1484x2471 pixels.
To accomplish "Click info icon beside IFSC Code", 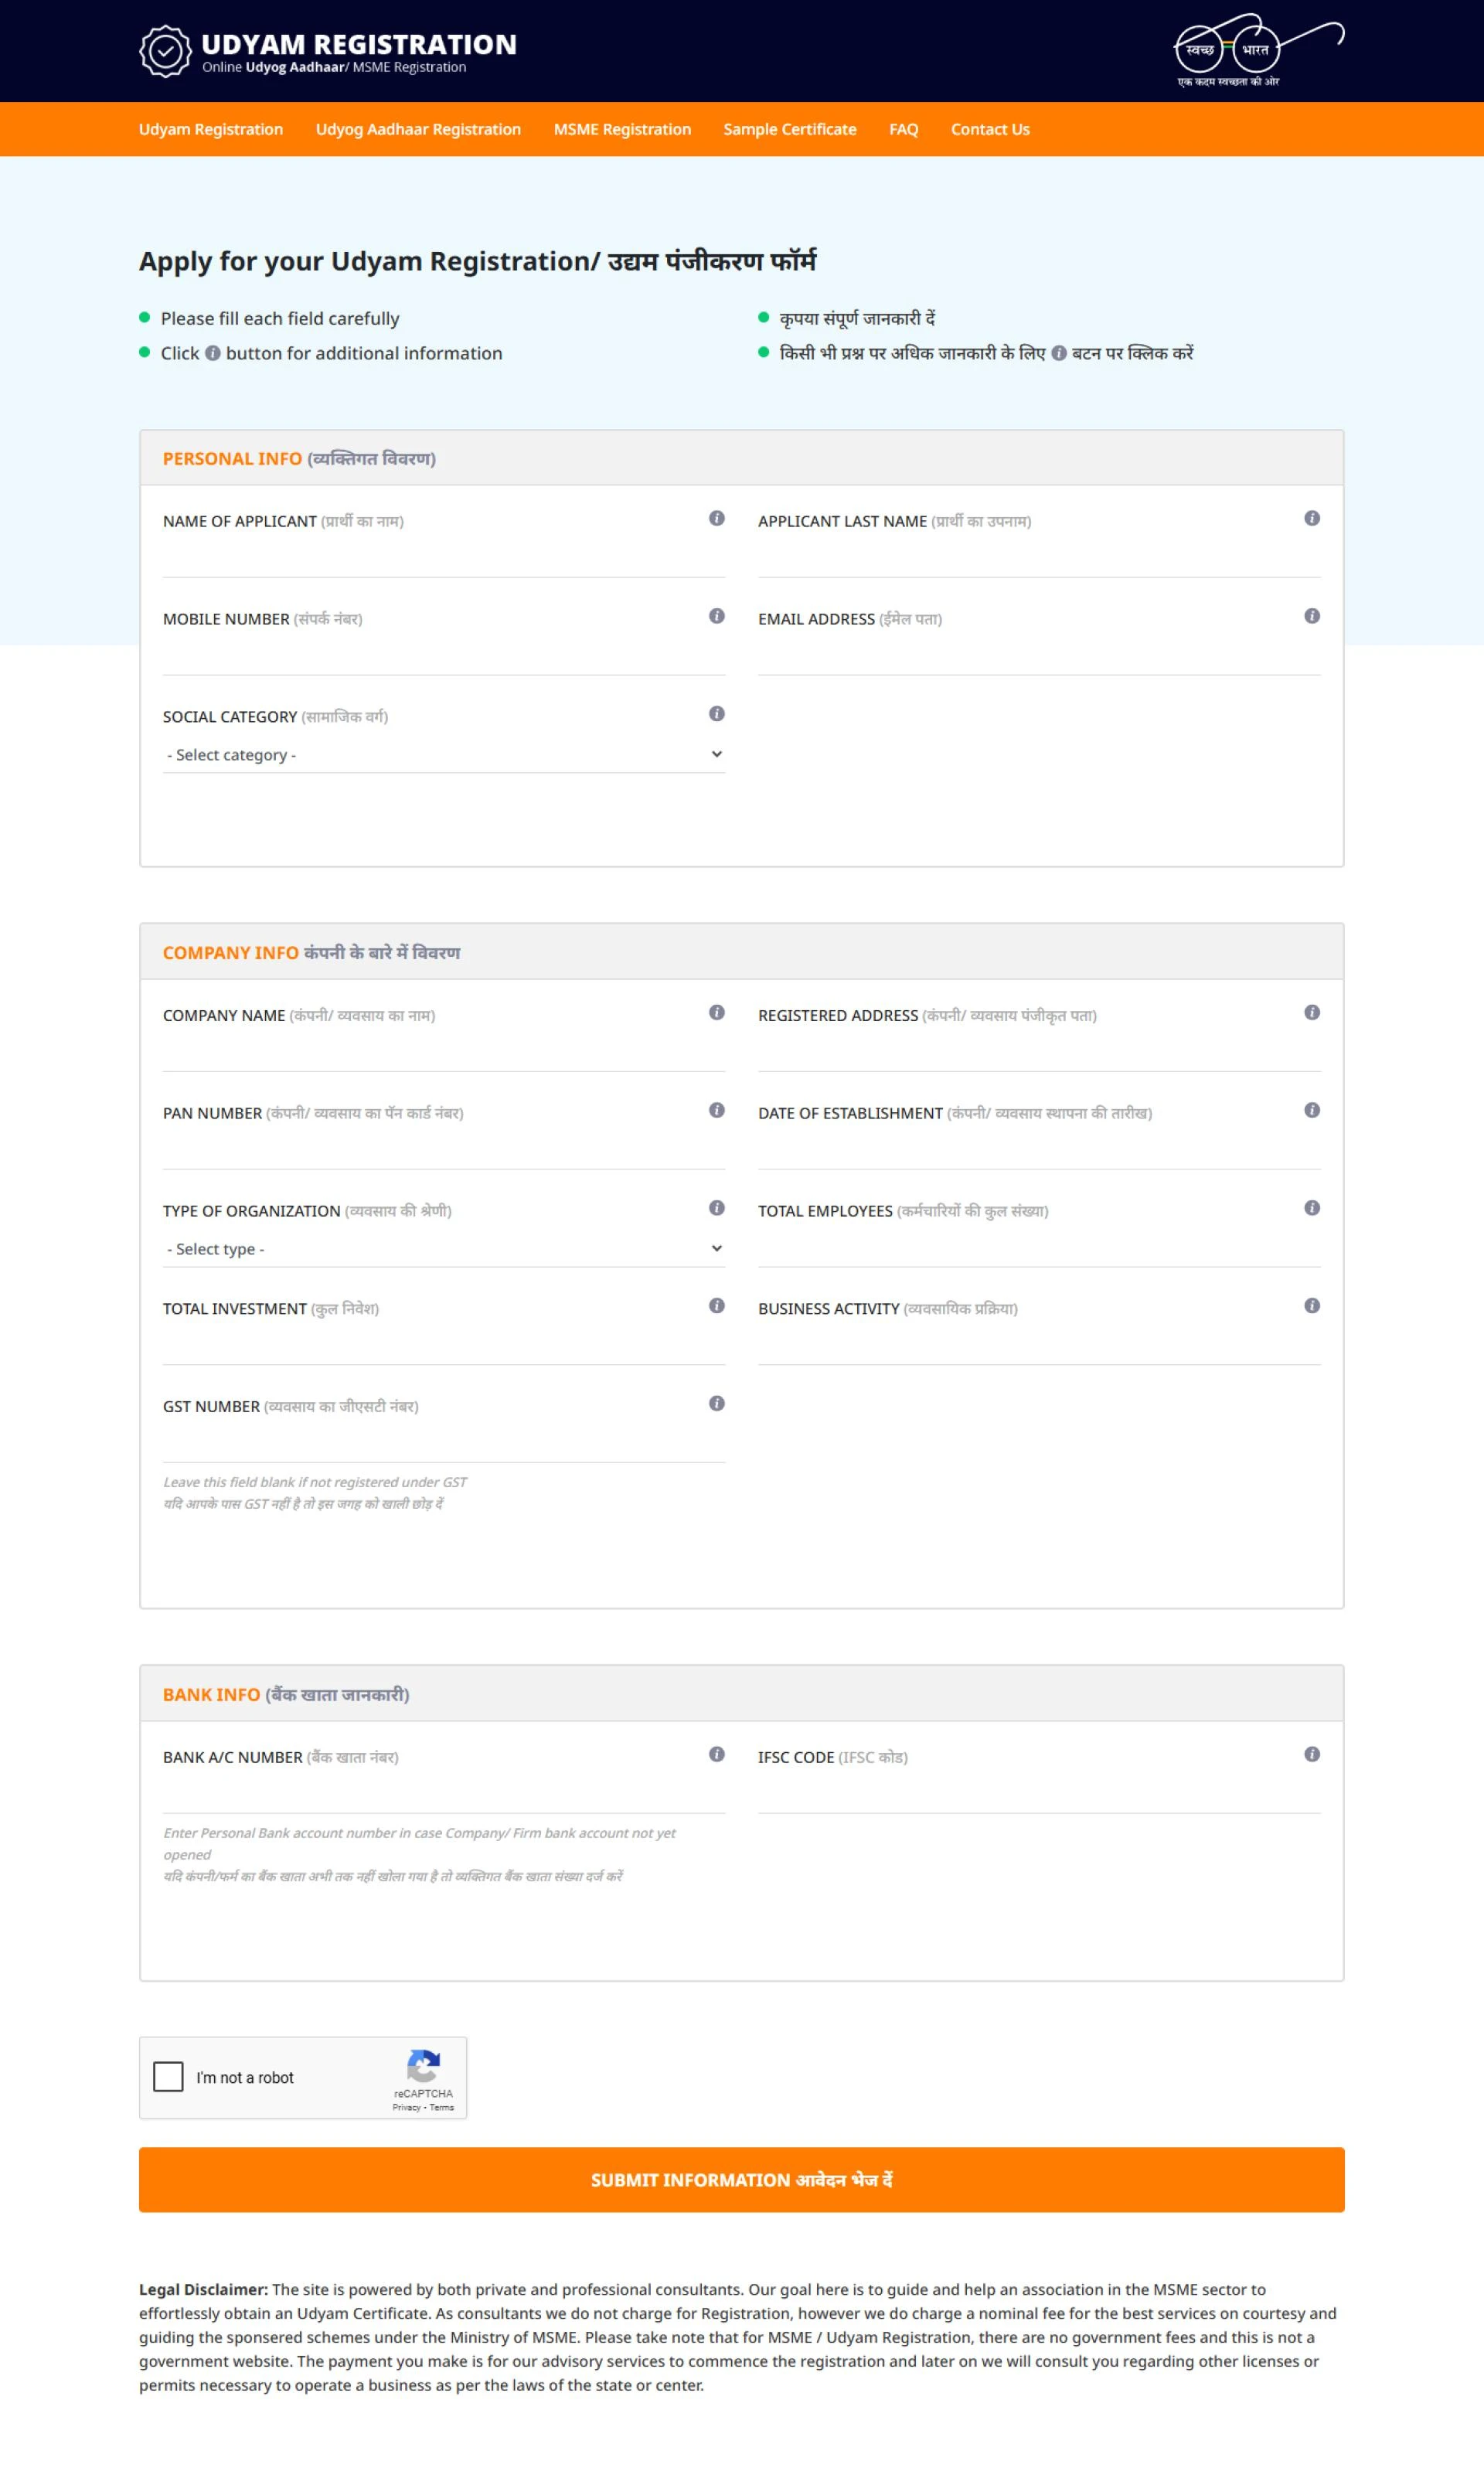I will tap(1312, 1754).
